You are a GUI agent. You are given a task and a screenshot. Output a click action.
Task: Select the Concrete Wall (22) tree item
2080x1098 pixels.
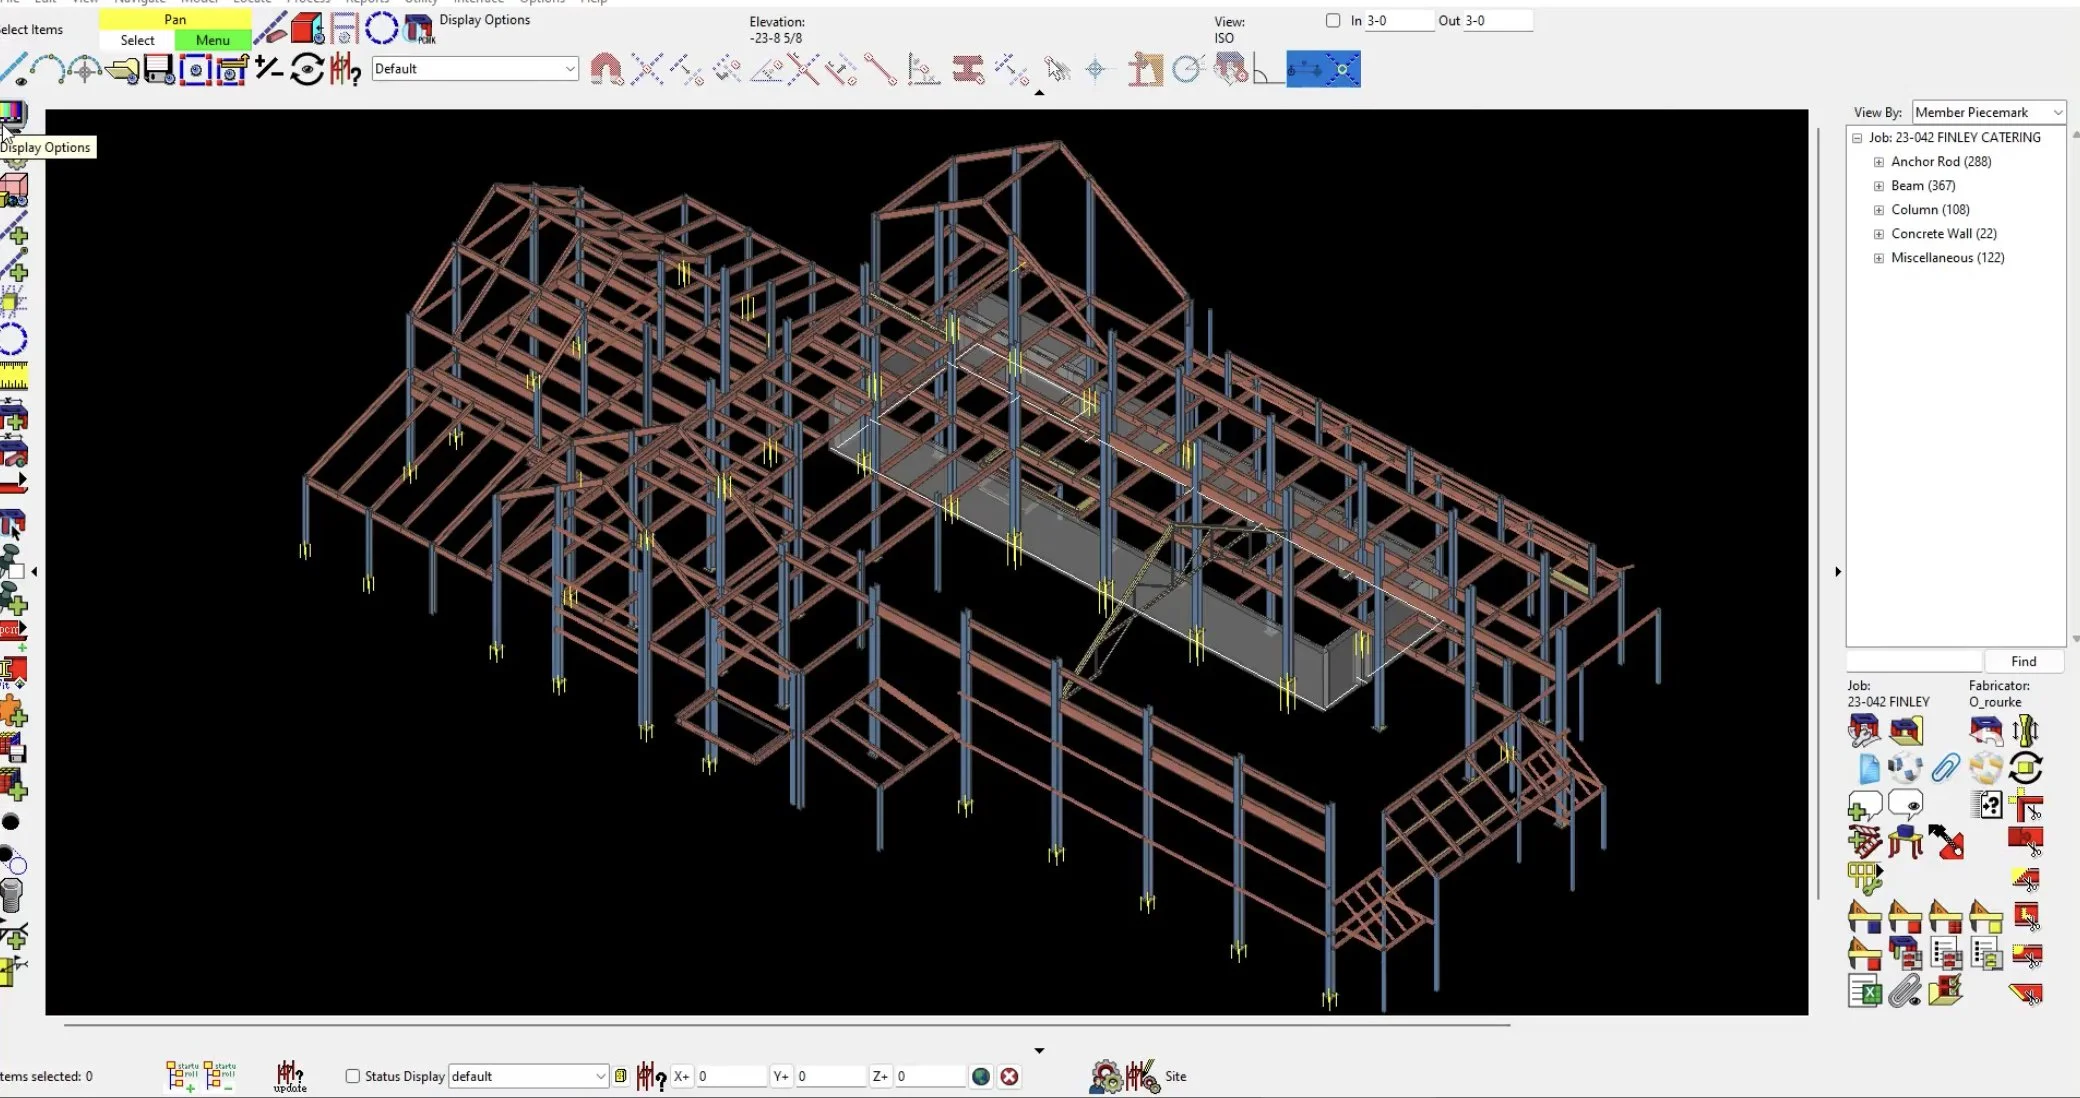pos(1943,234)
